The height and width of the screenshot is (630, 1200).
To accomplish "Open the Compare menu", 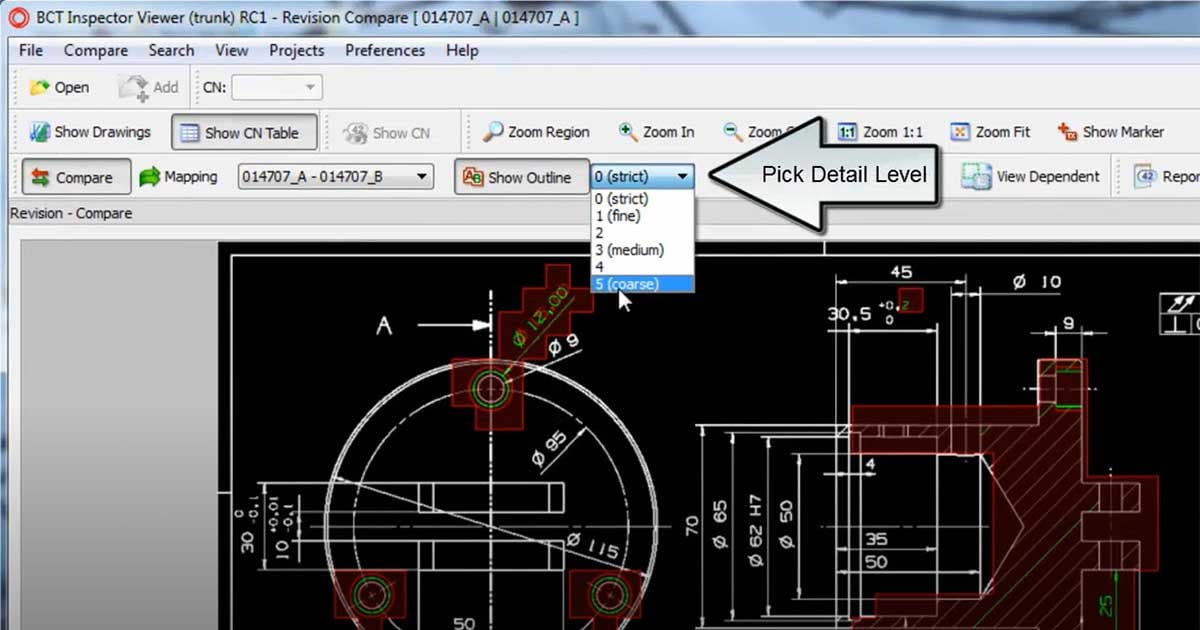I will [96, 50].
